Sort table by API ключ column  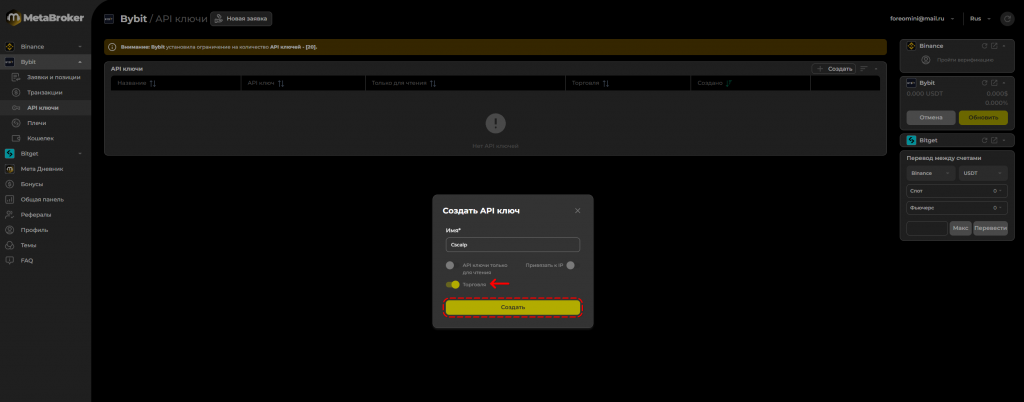(x=281, y=84)
